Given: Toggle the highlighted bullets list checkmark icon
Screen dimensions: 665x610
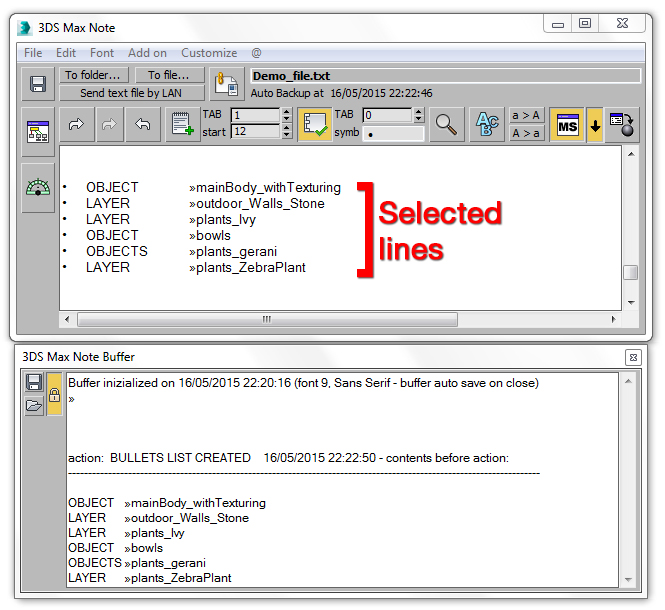Looking at the screenshot, I should pyautogui.click(x=315, y=124).
